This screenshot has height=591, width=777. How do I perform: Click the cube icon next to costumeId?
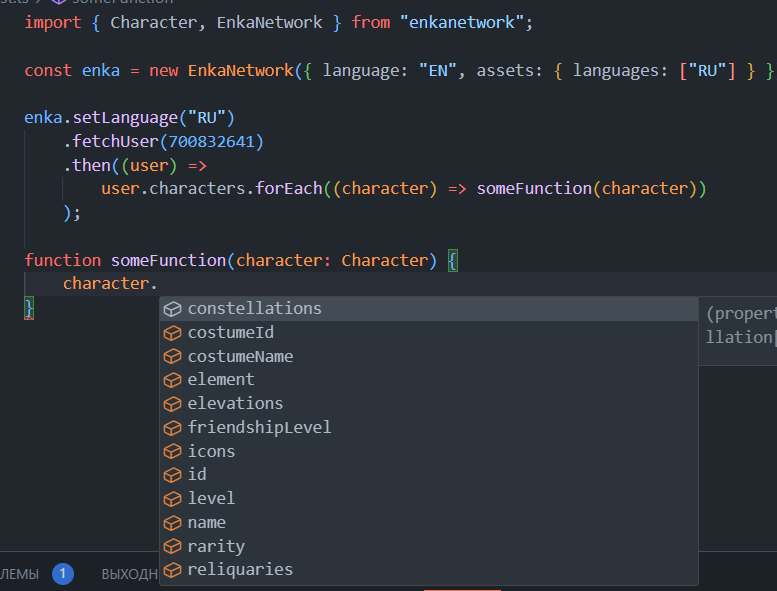click(172, 333)
